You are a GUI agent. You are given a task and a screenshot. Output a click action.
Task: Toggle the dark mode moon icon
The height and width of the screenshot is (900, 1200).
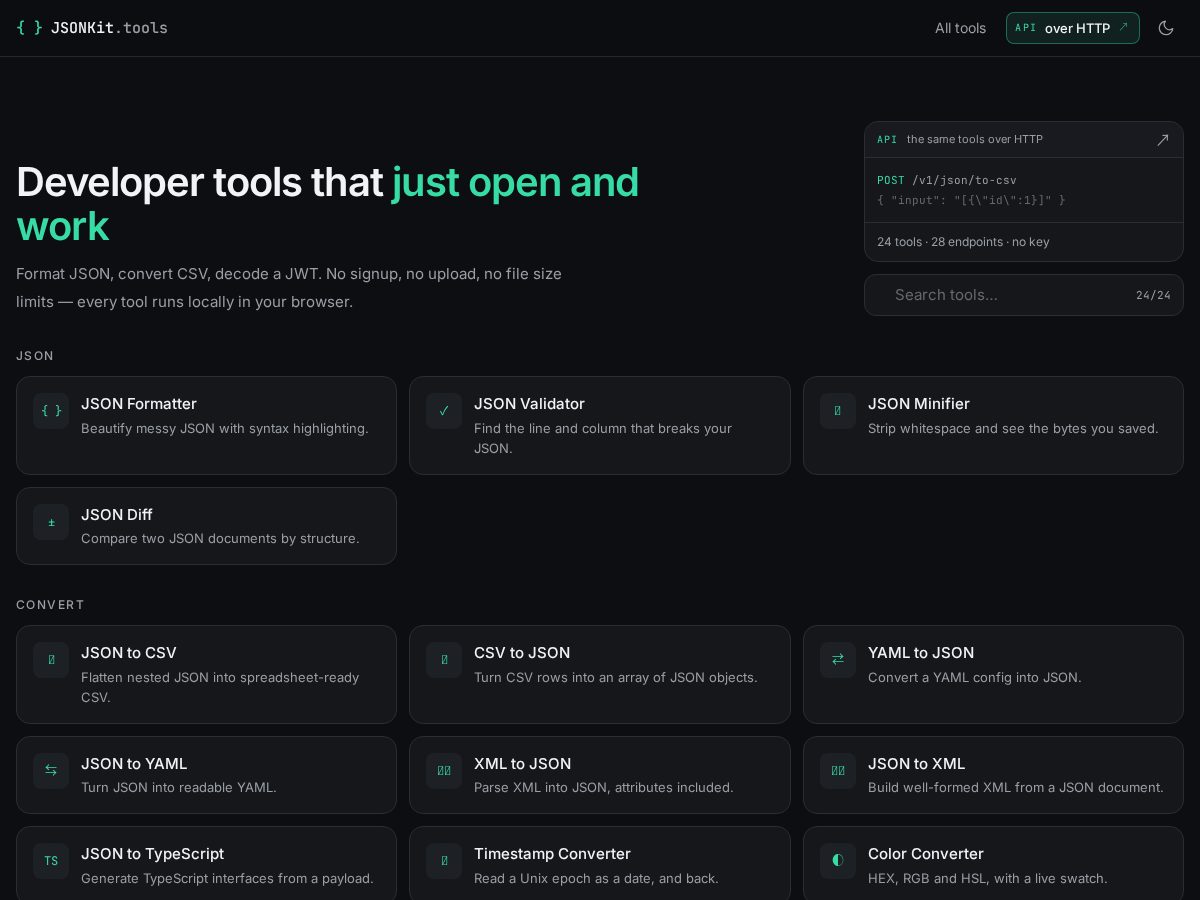tap(1166, 28)
